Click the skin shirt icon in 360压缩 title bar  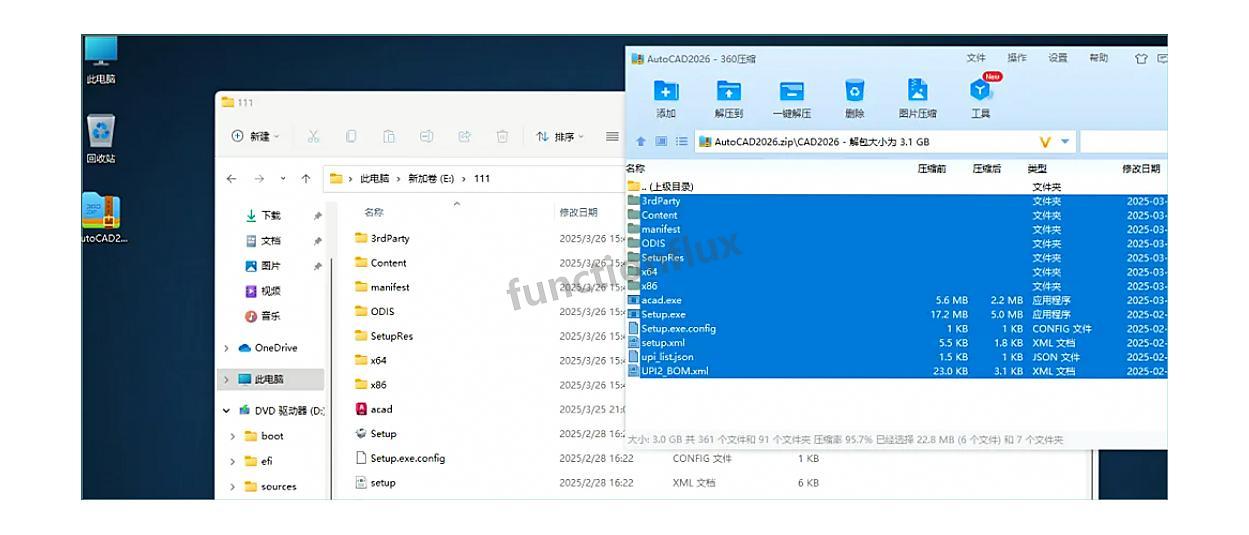tap(1141, 59)
